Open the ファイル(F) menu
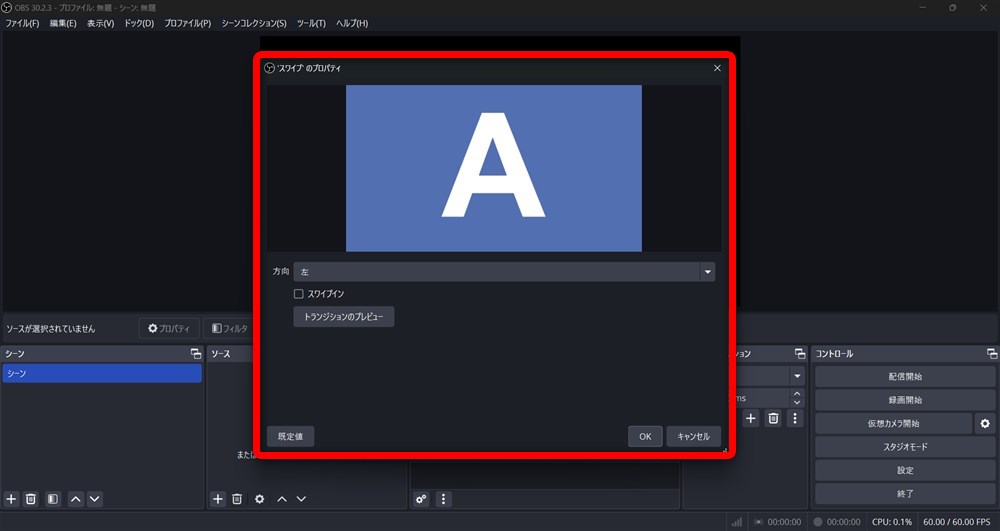Screen dimensions: 1000x531 [22, 23]
